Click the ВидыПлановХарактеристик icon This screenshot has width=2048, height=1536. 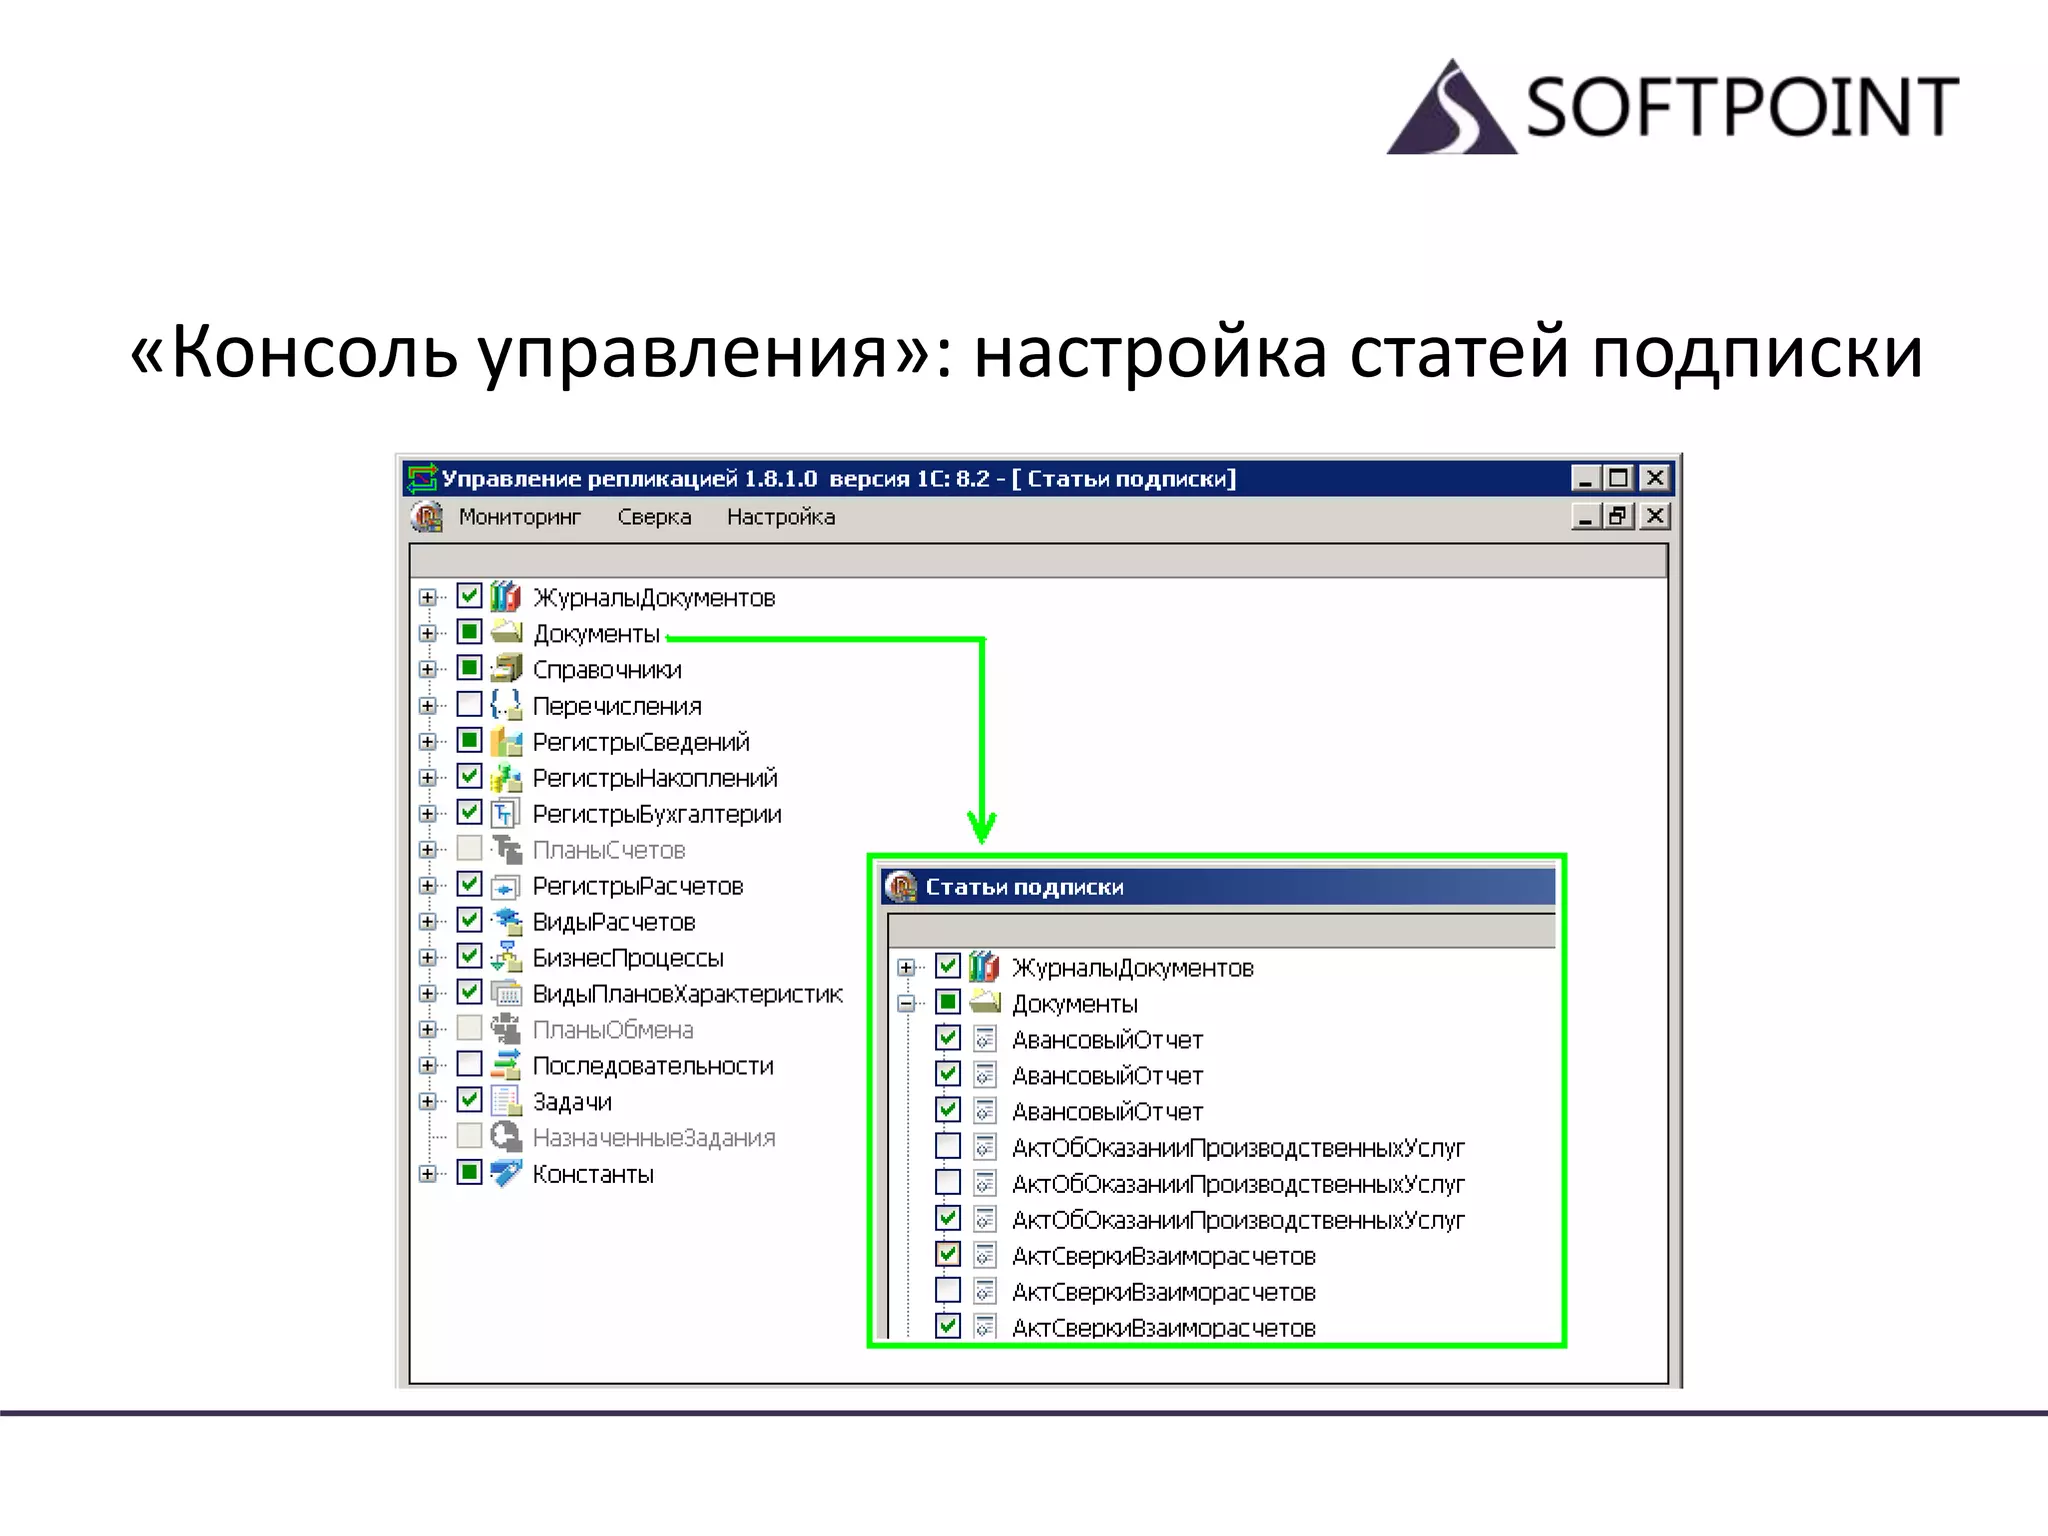pos(506,993)
